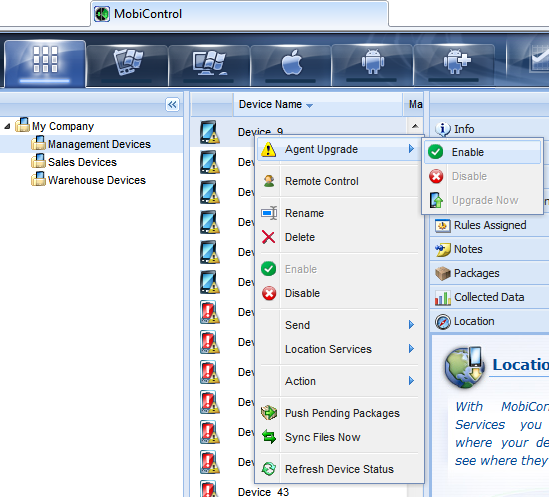The image size is (549, 497).
Task: Expand the Agent Upgrade submenu arrow
Action: coord(411,149)
